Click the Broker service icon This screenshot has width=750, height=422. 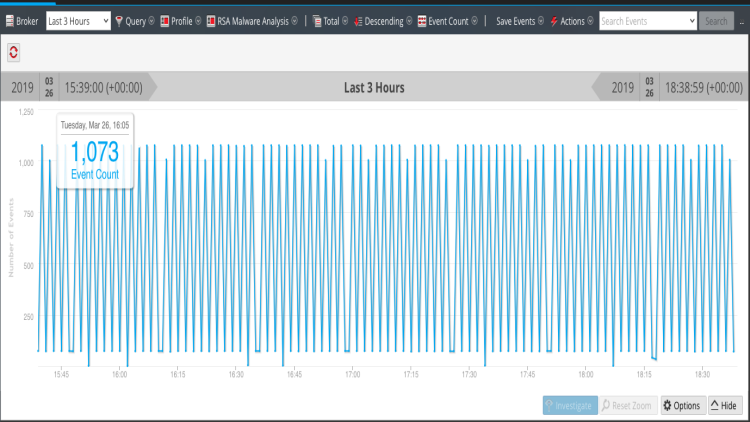(x=8, y=21)
